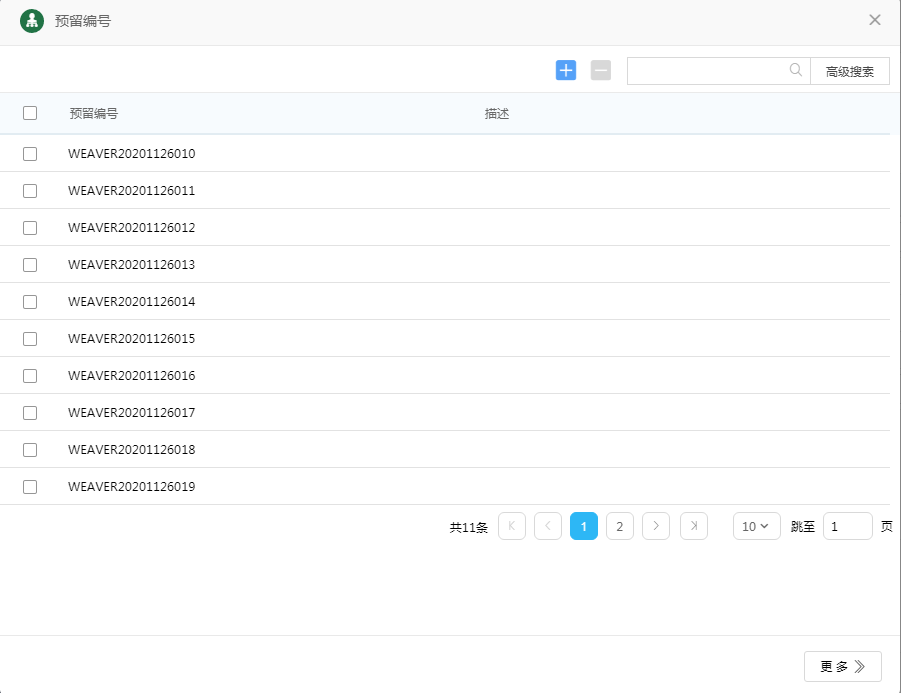Viewport: 901px width, 693px height.
Task: Click the magnifier search icon
Action: [796, 70]
